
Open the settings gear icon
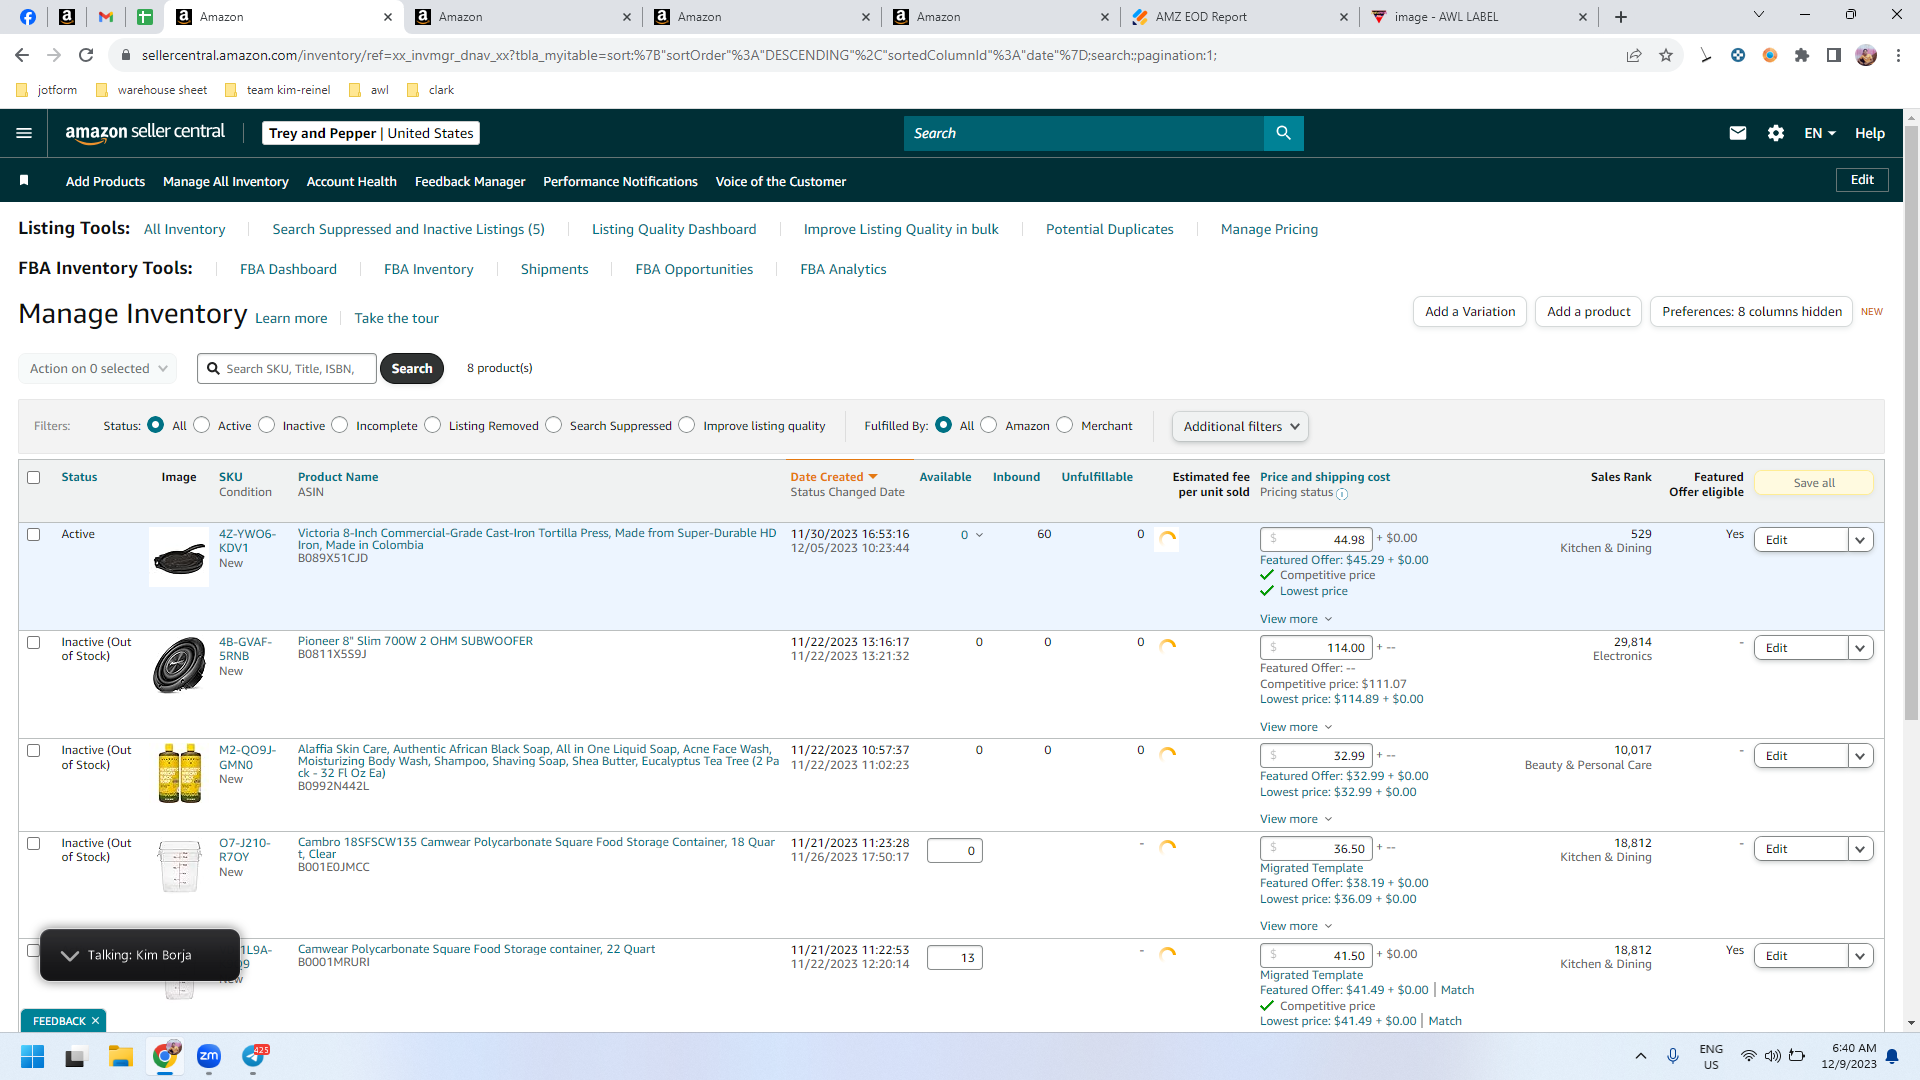1776,133
